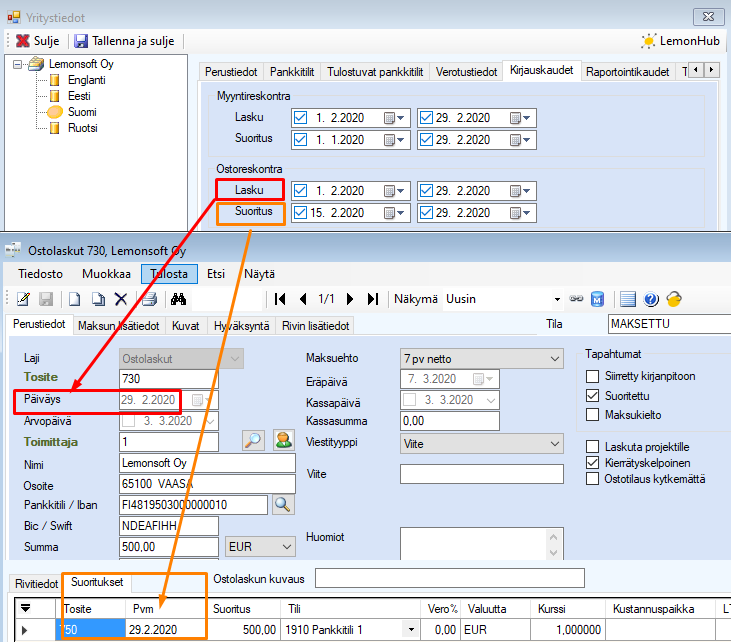Go to first record arrow

[280, 299]
